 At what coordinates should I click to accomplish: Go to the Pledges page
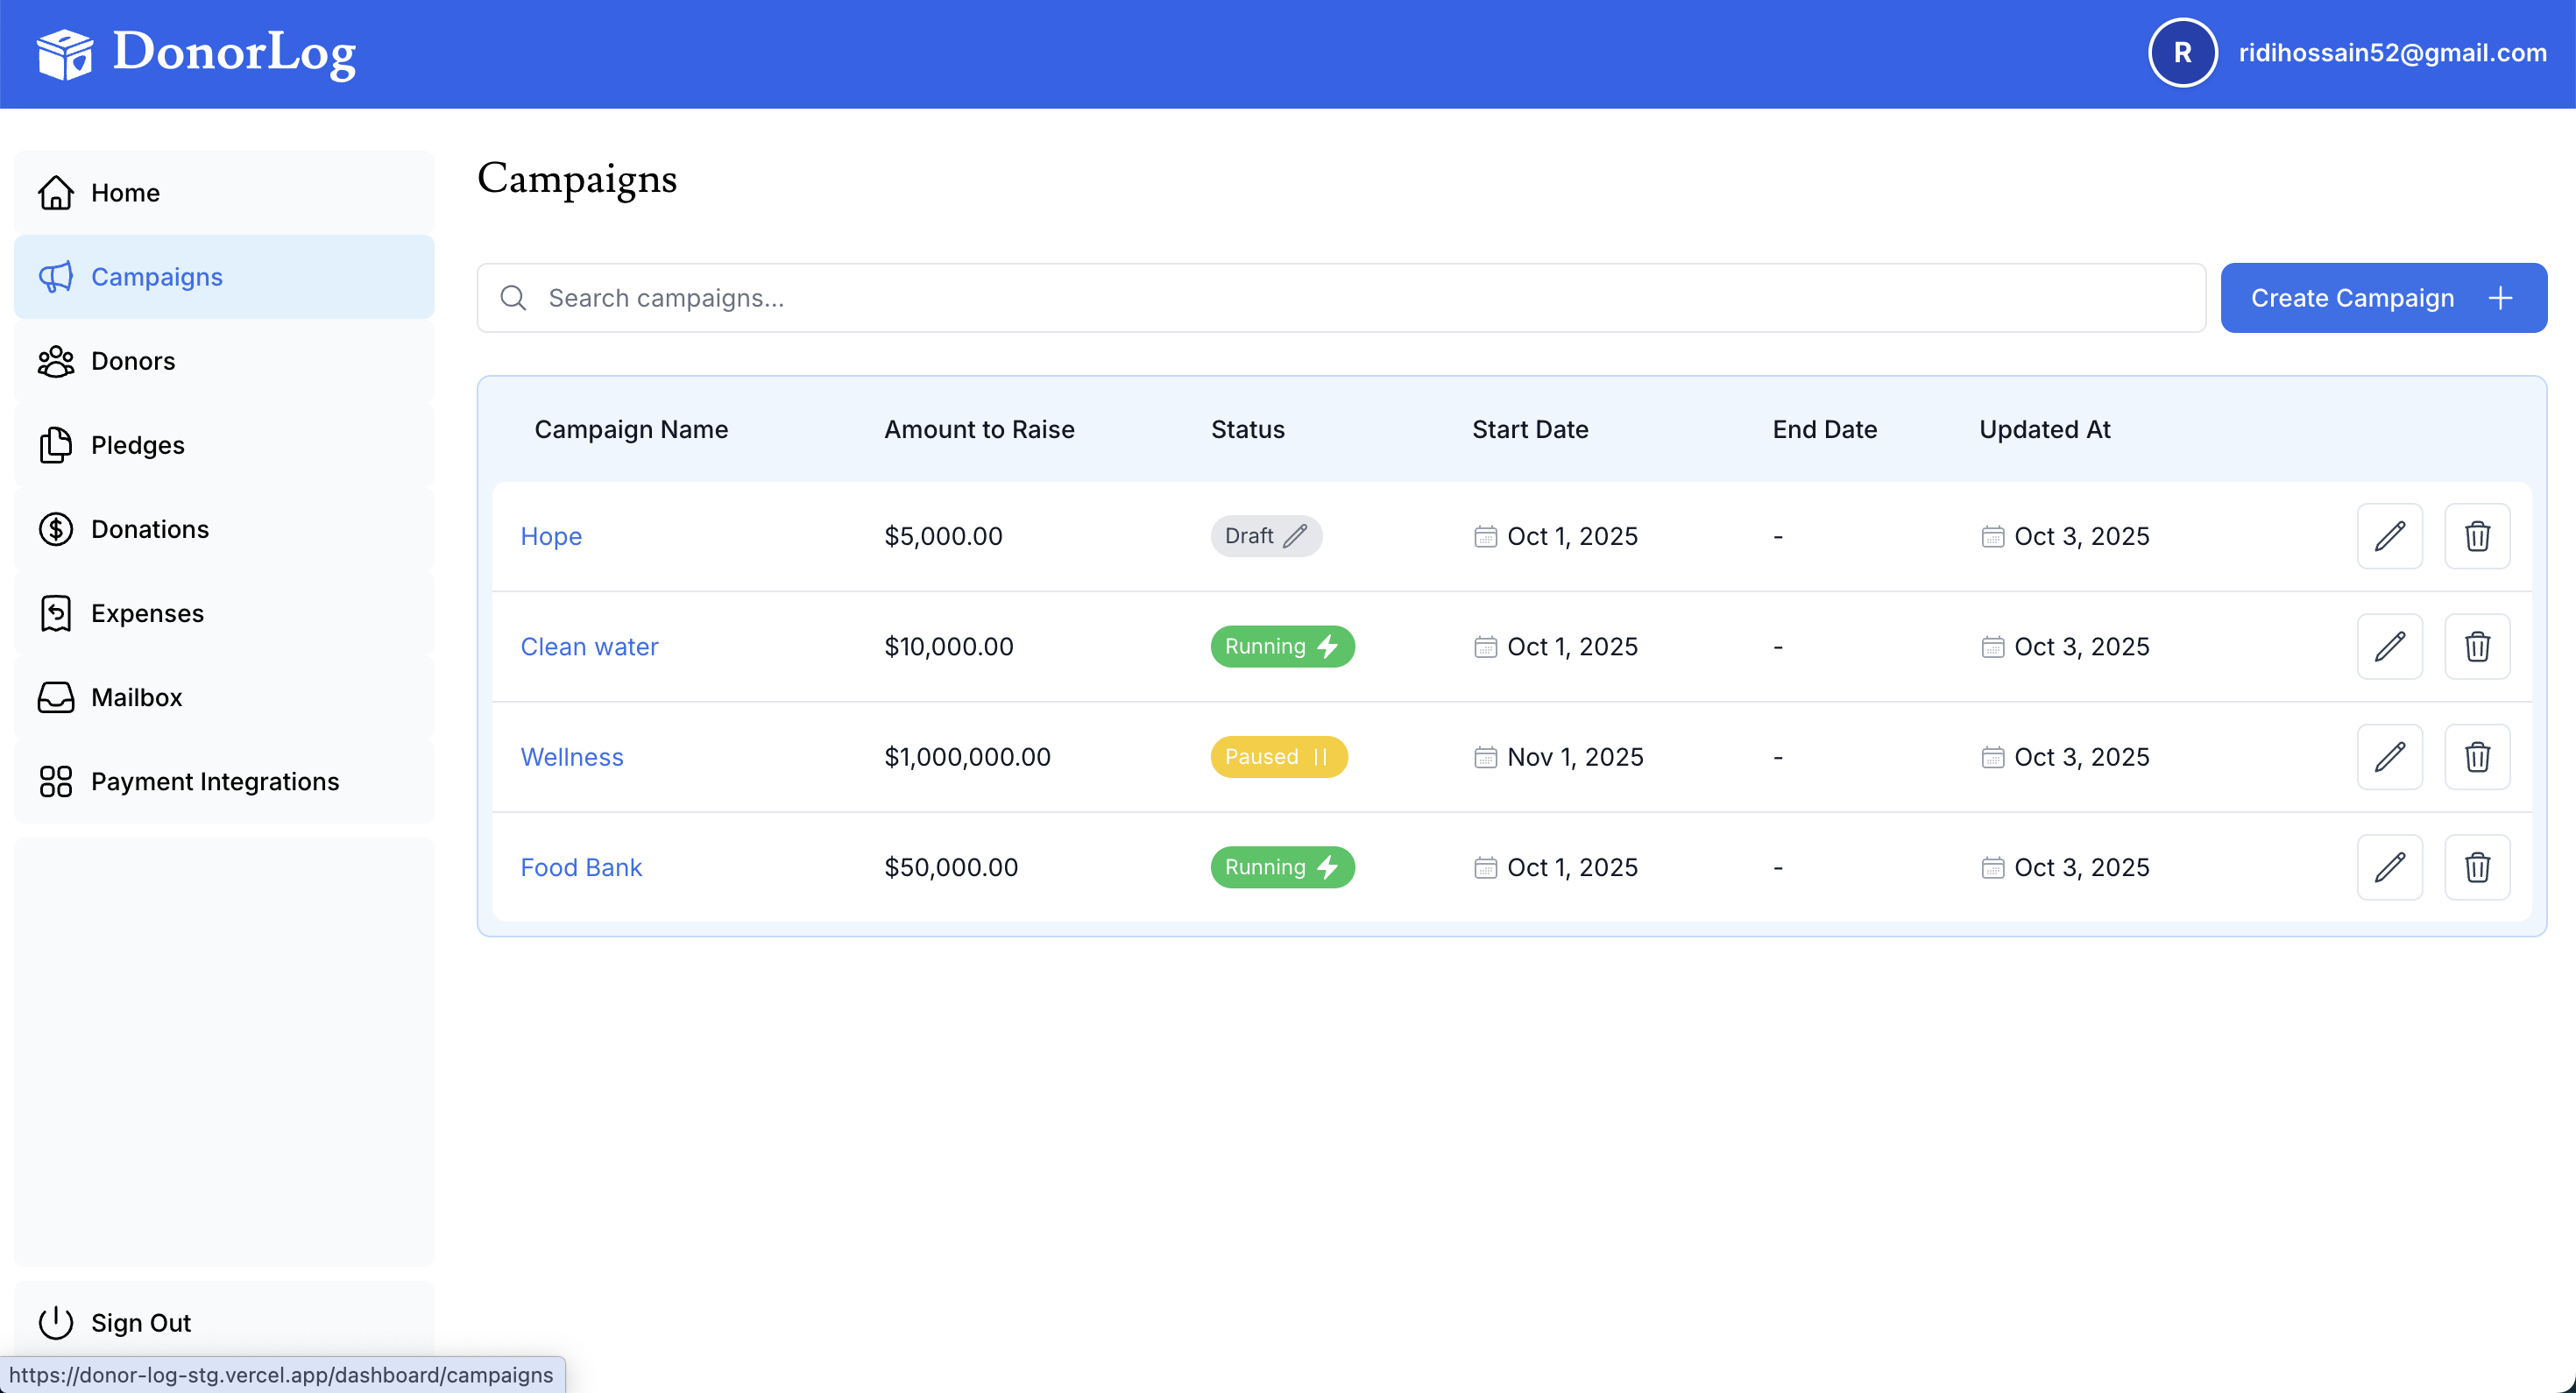click(x=137, y=445)
